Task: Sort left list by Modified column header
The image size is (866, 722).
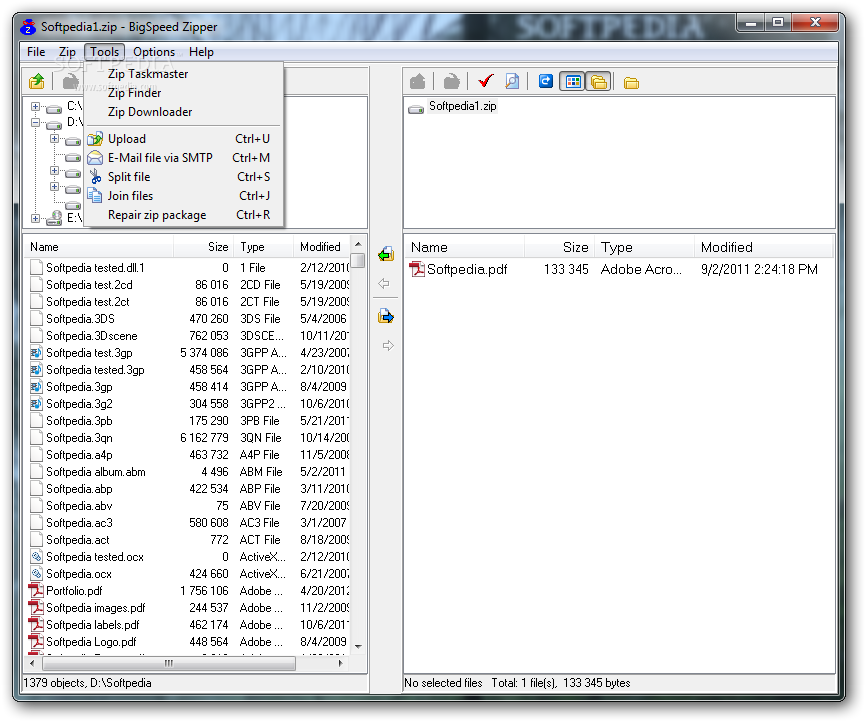Action: pyautogui.click(x=321, y=247)
